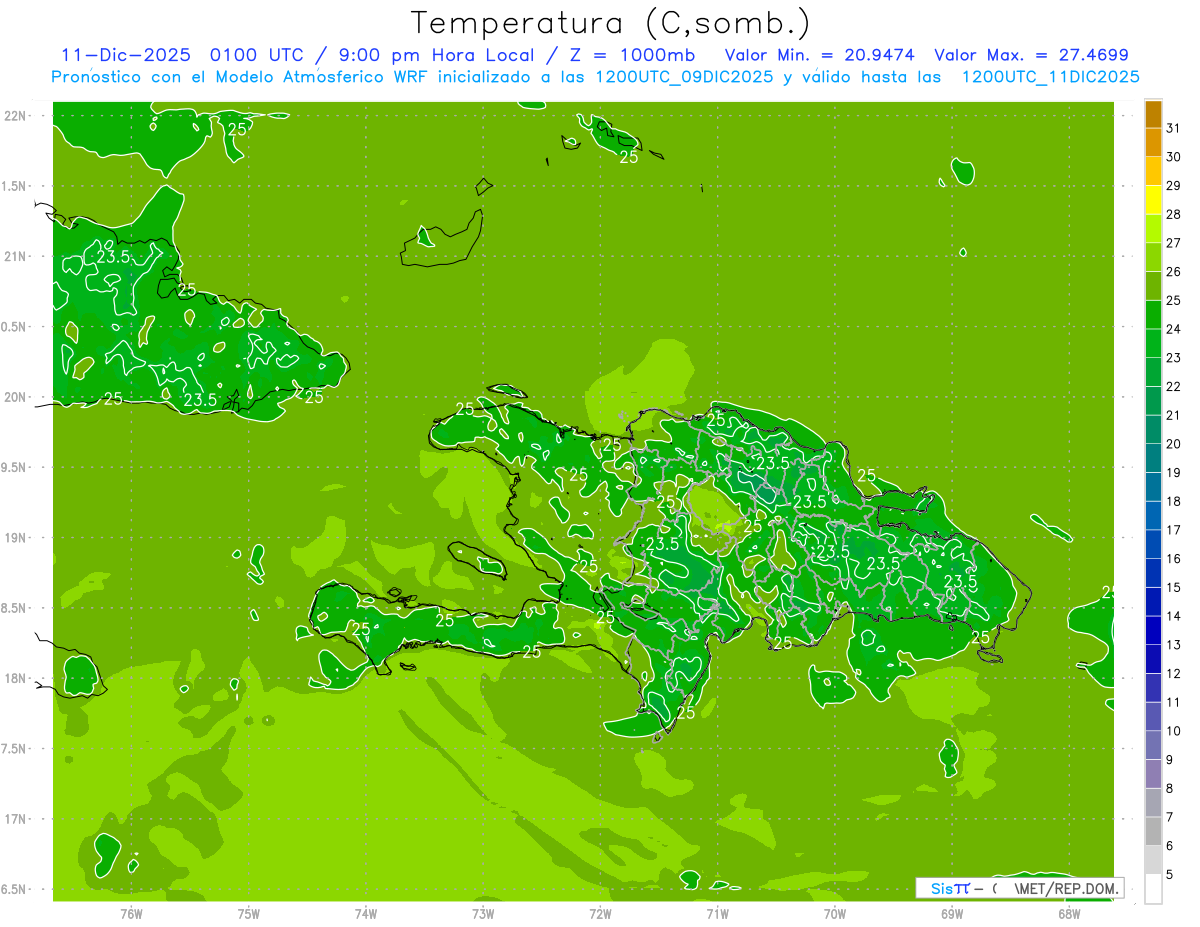The image size is (1200, 927).
Task: Click the '19N' latitude axis label
Action: [14, 538]
